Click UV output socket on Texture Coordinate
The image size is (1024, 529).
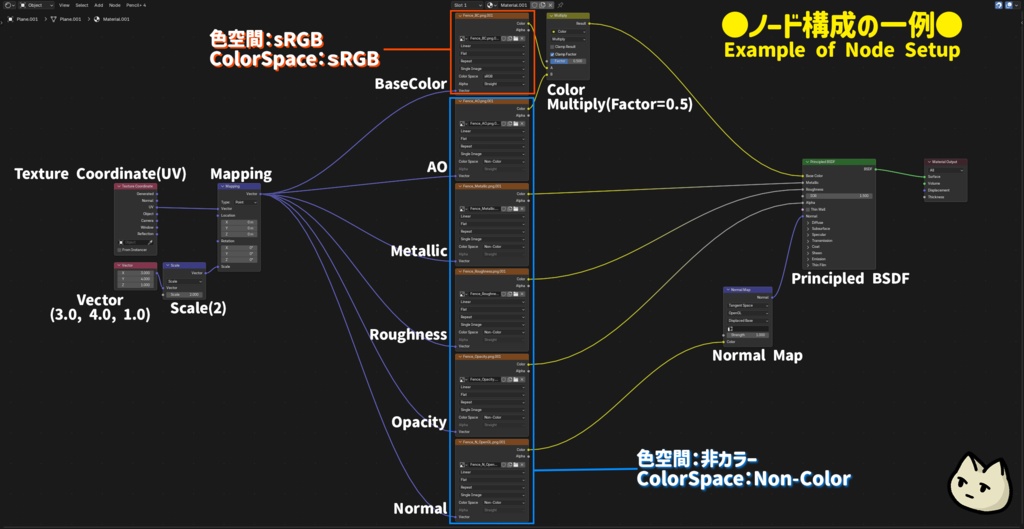click(157, 208)
